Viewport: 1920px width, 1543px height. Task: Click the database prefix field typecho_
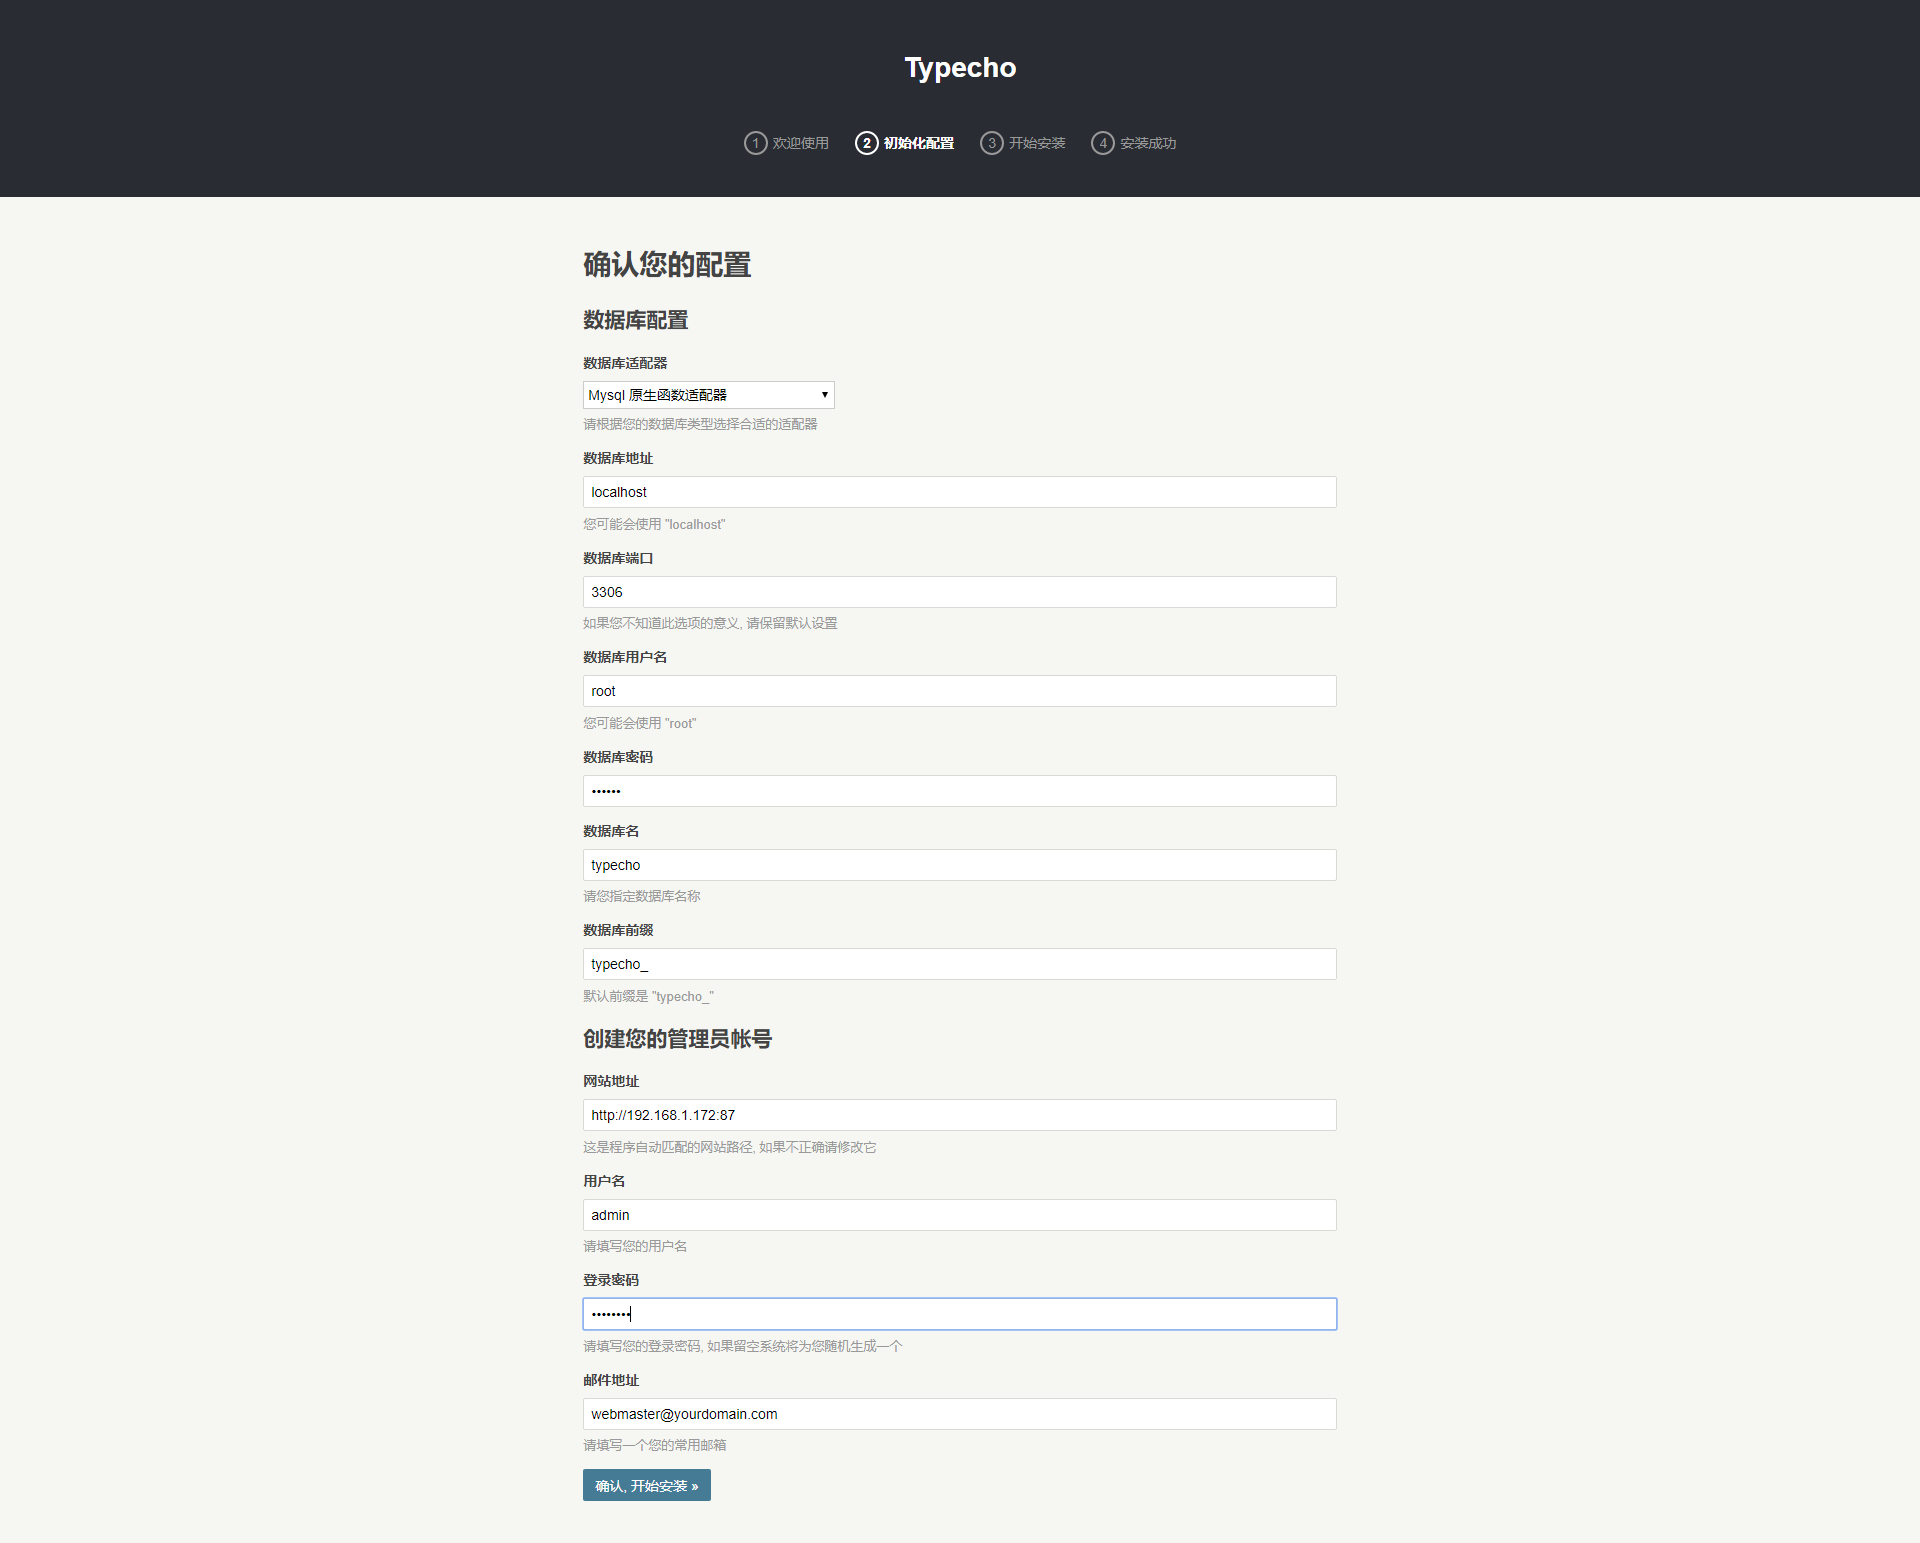pos(959,964)
